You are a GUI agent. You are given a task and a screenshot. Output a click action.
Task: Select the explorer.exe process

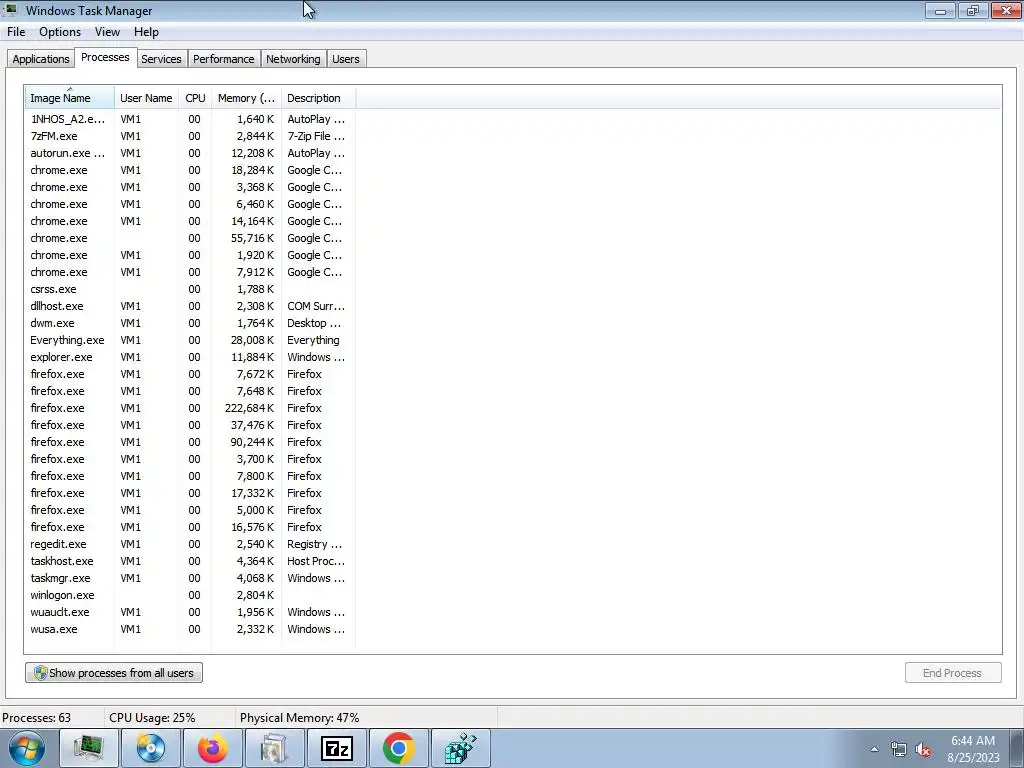(x=190, y=357)
